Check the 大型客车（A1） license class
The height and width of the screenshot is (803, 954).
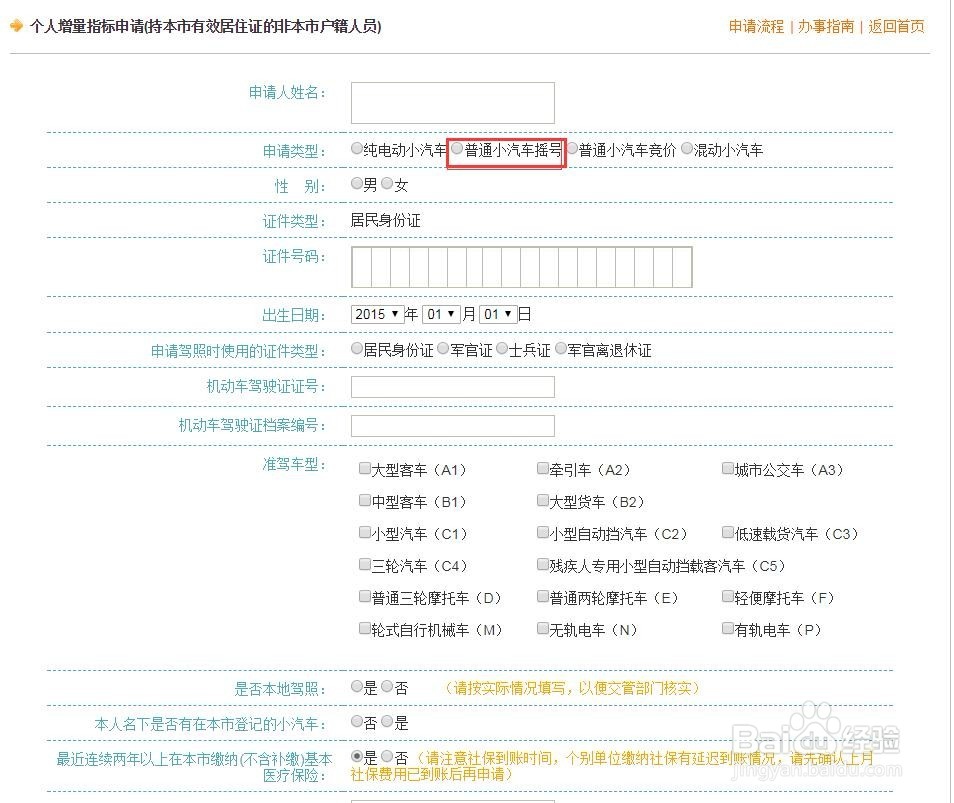click(364, 467)
